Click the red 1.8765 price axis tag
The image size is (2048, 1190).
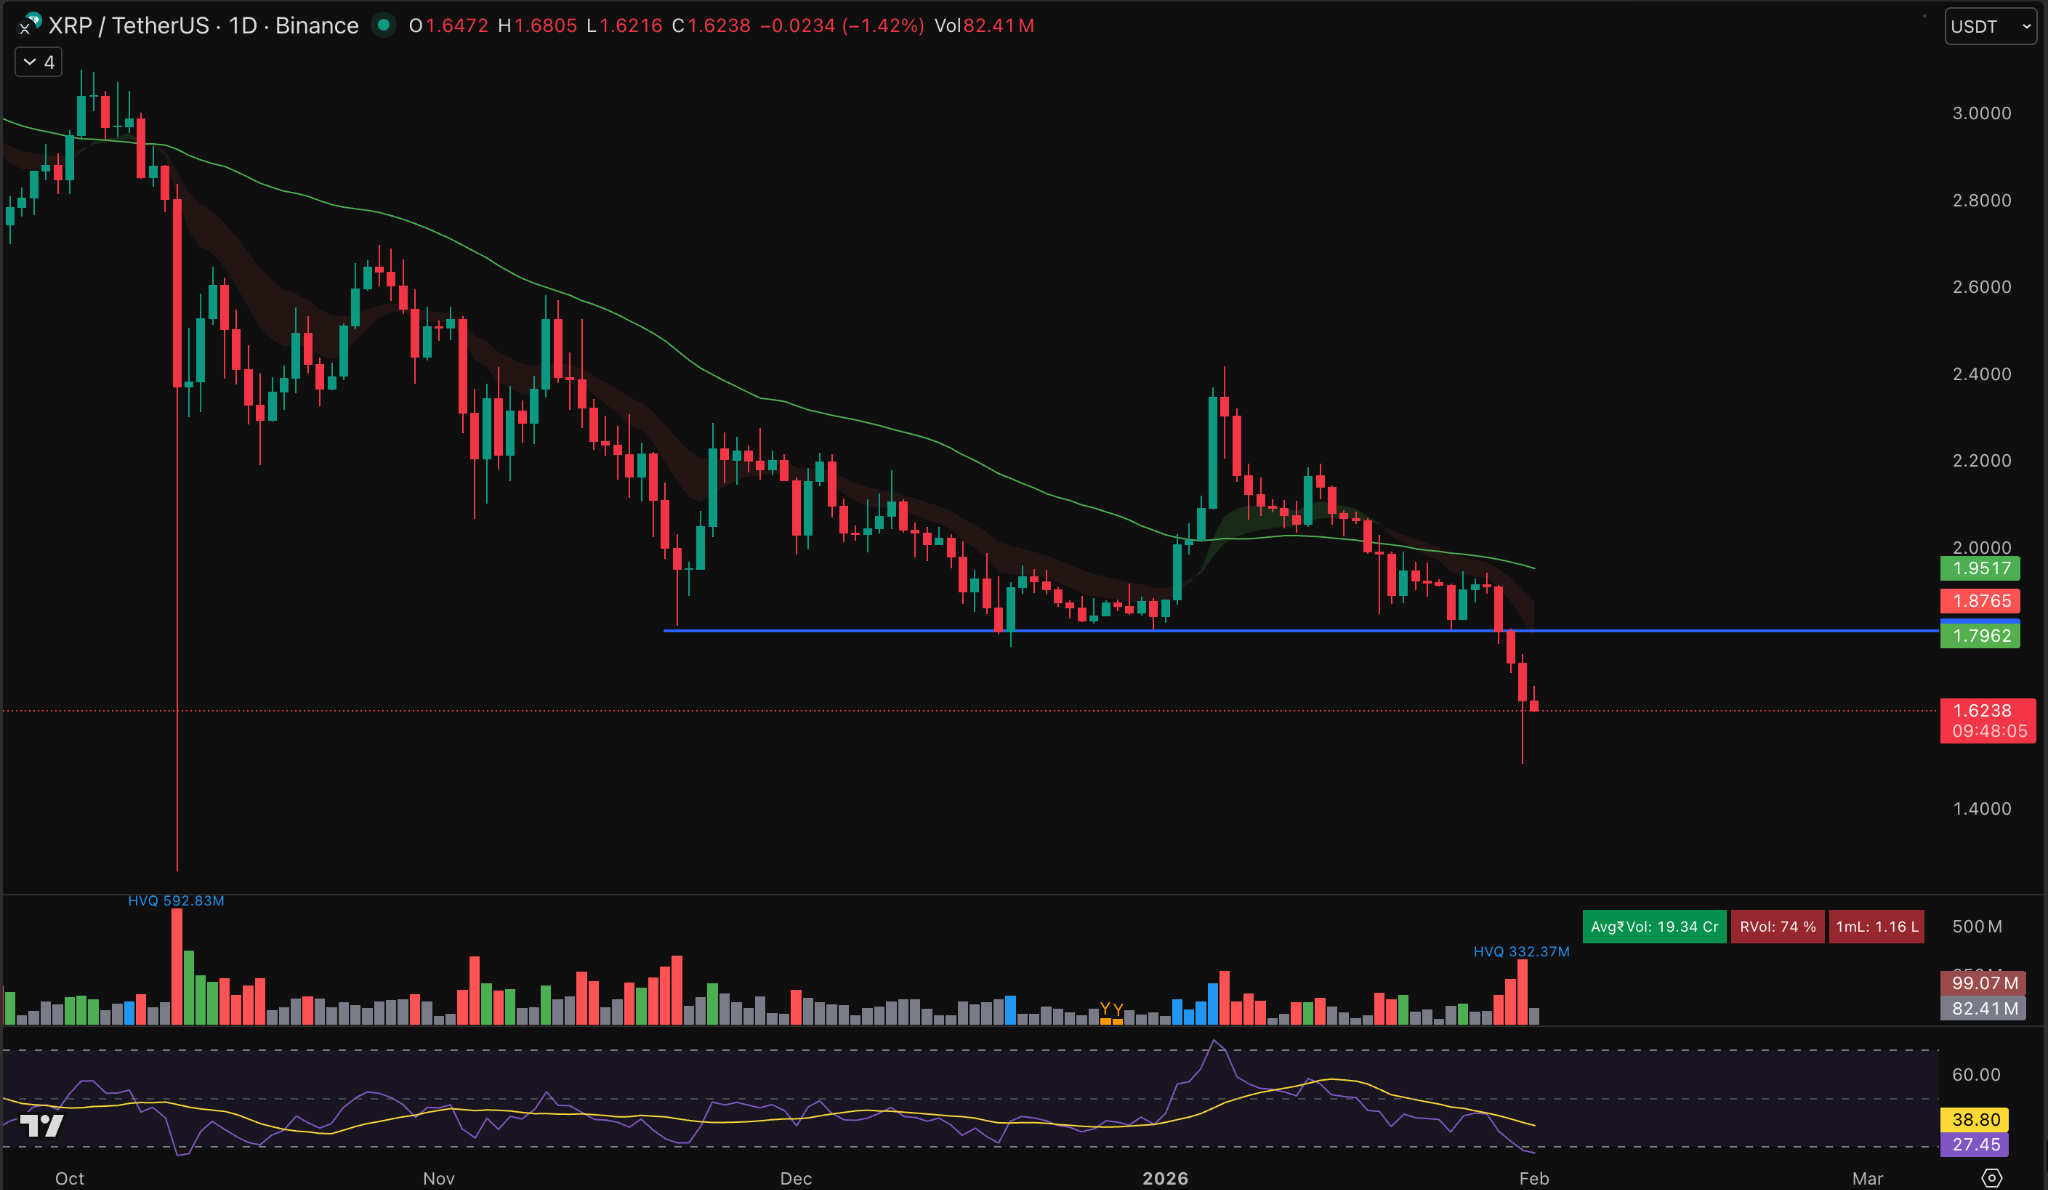[x=1980, y=601]
